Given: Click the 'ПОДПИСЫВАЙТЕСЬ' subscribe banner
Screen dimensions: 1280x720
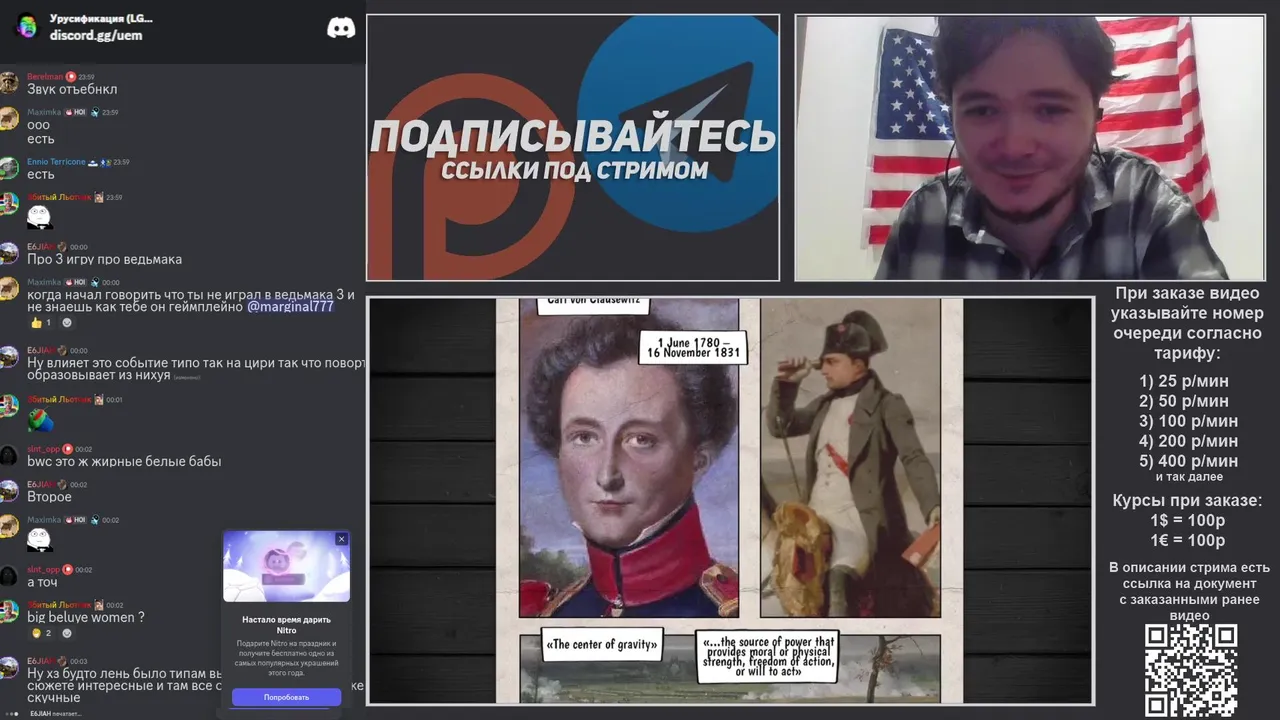Looking at the screenshot, I should click(573, 136).
